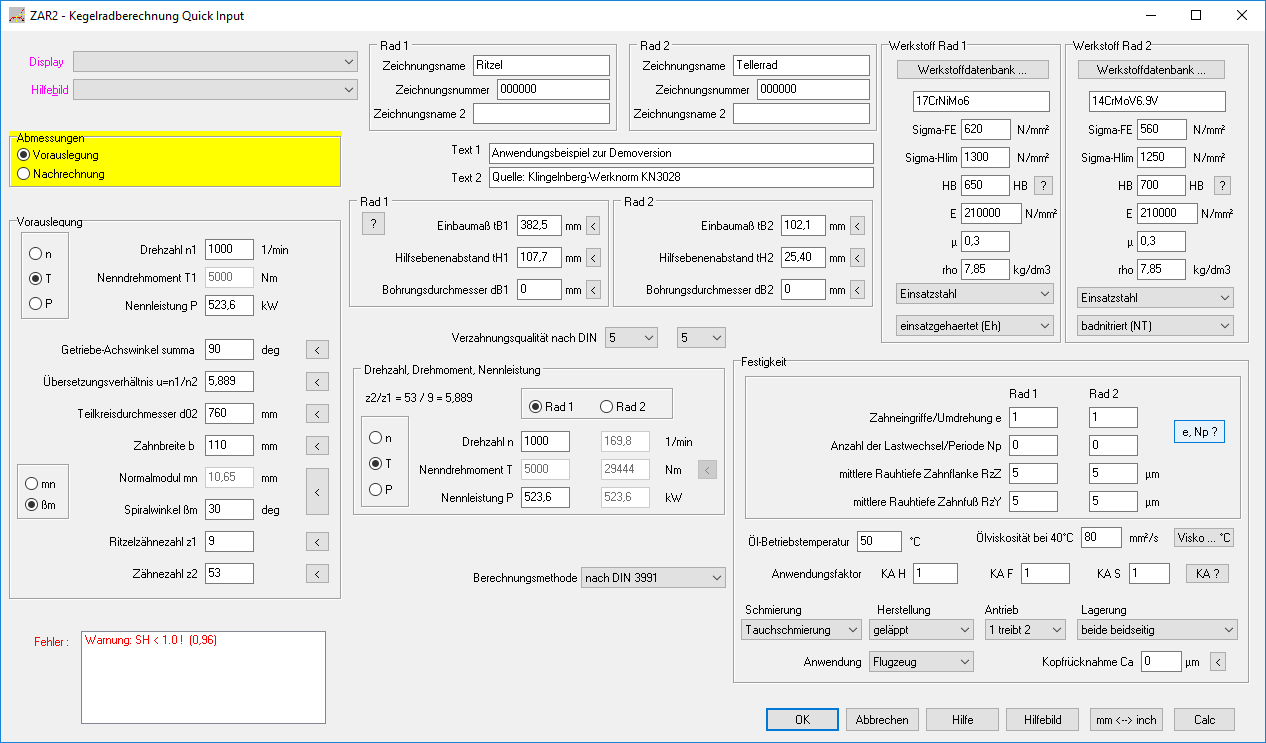This screenshot has height=743, width=1266.
Task: Choose 'T' in the Drehzahl, Drehmoment, Nennleistung group
Action: pyautogui.click(x=381, y=464)
